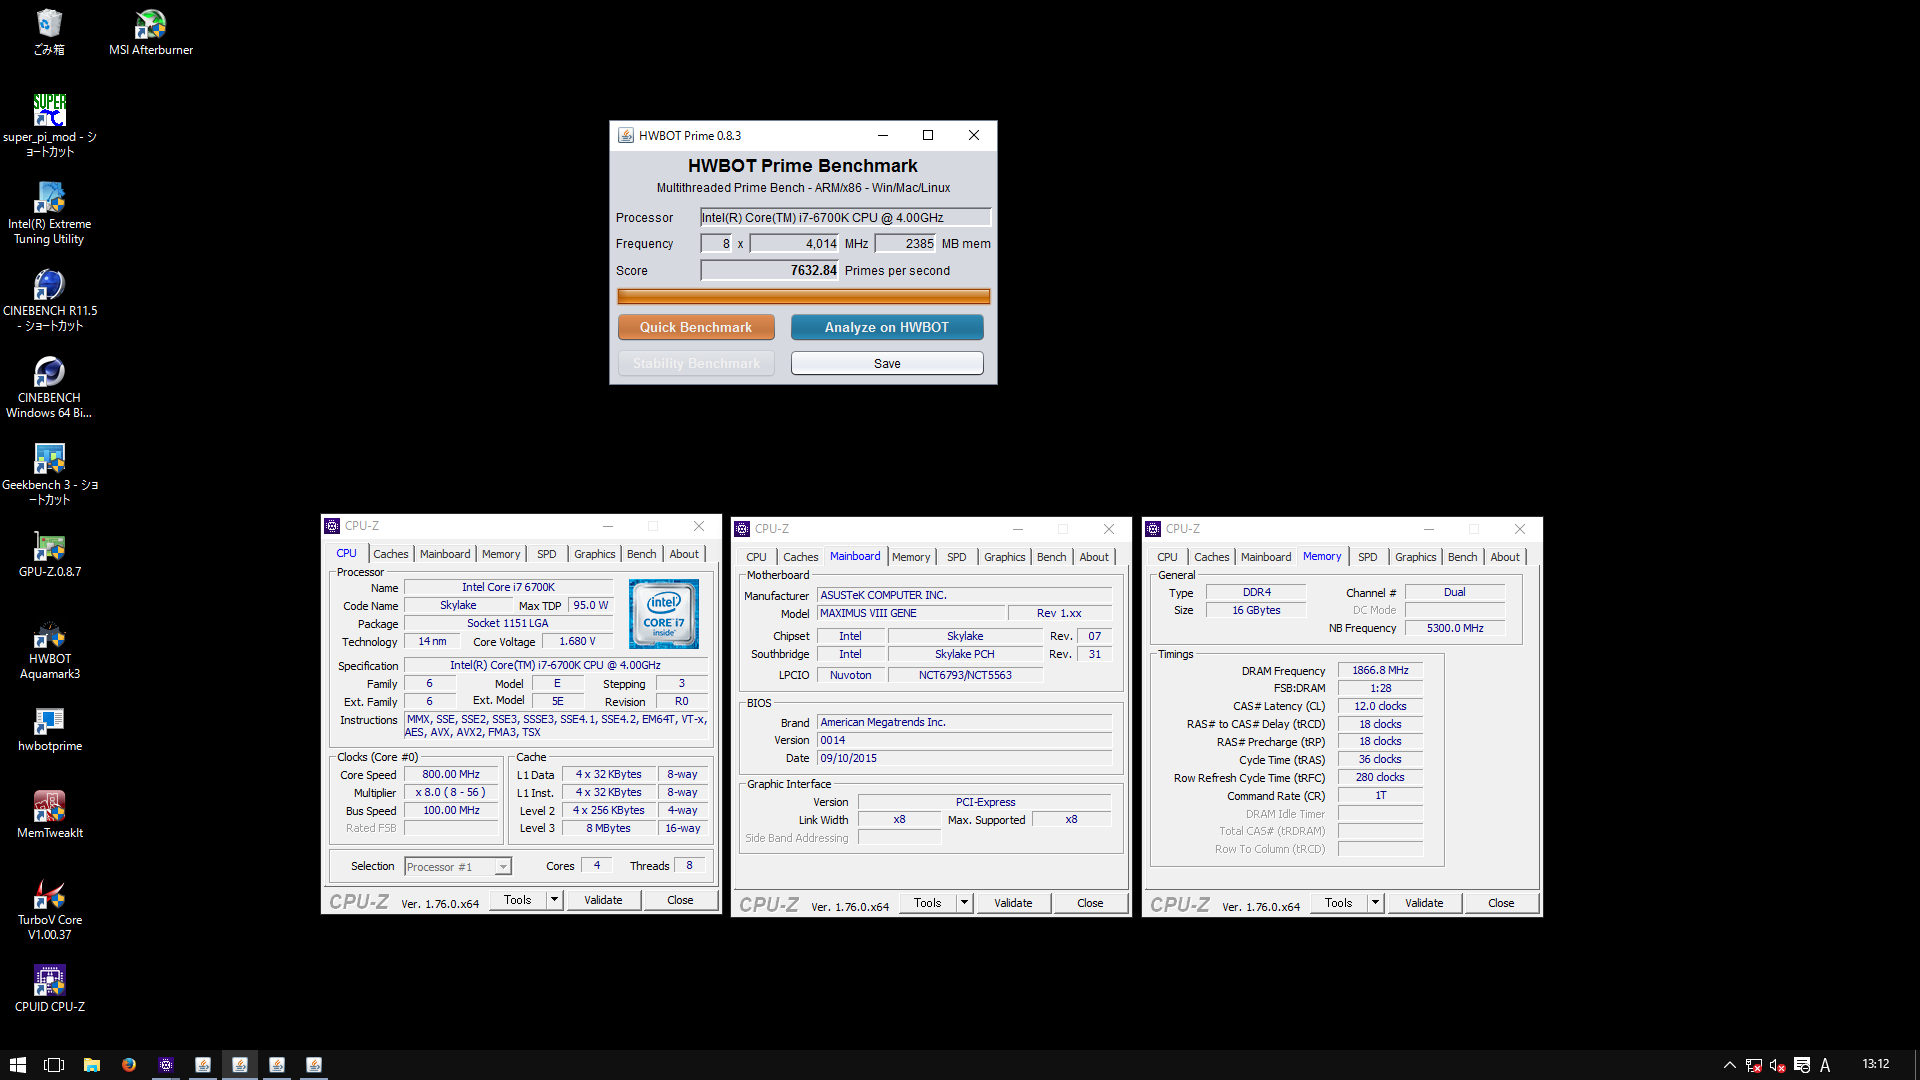1920x1080 pixels.
Task: Click Validate in the CPU tab CPU-Z window
Action: pyautogui.click(x=603, y=900)
